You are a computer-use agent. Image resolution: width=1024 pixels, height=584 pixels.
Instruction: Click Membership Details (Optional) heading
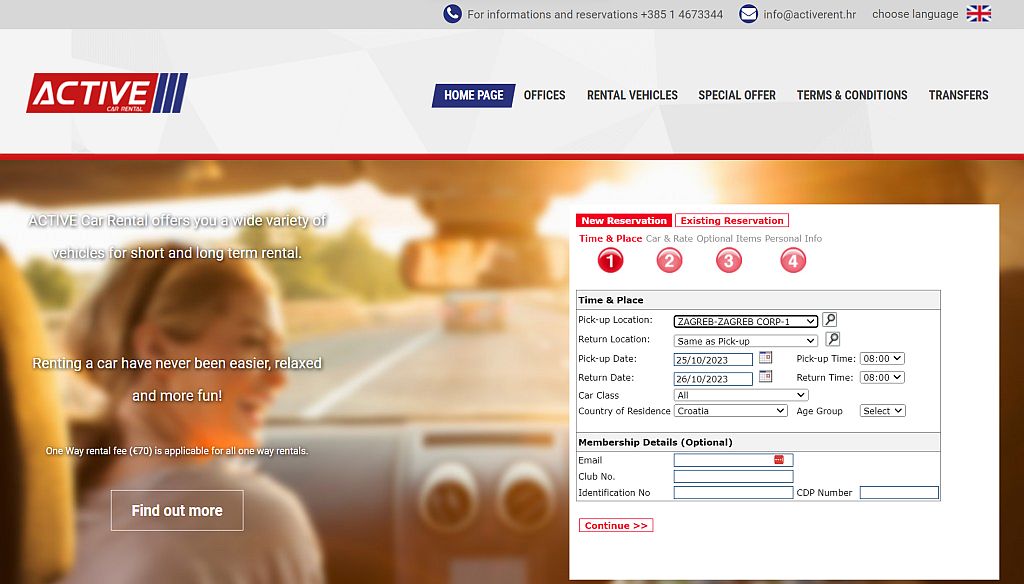tap(655, 442)
